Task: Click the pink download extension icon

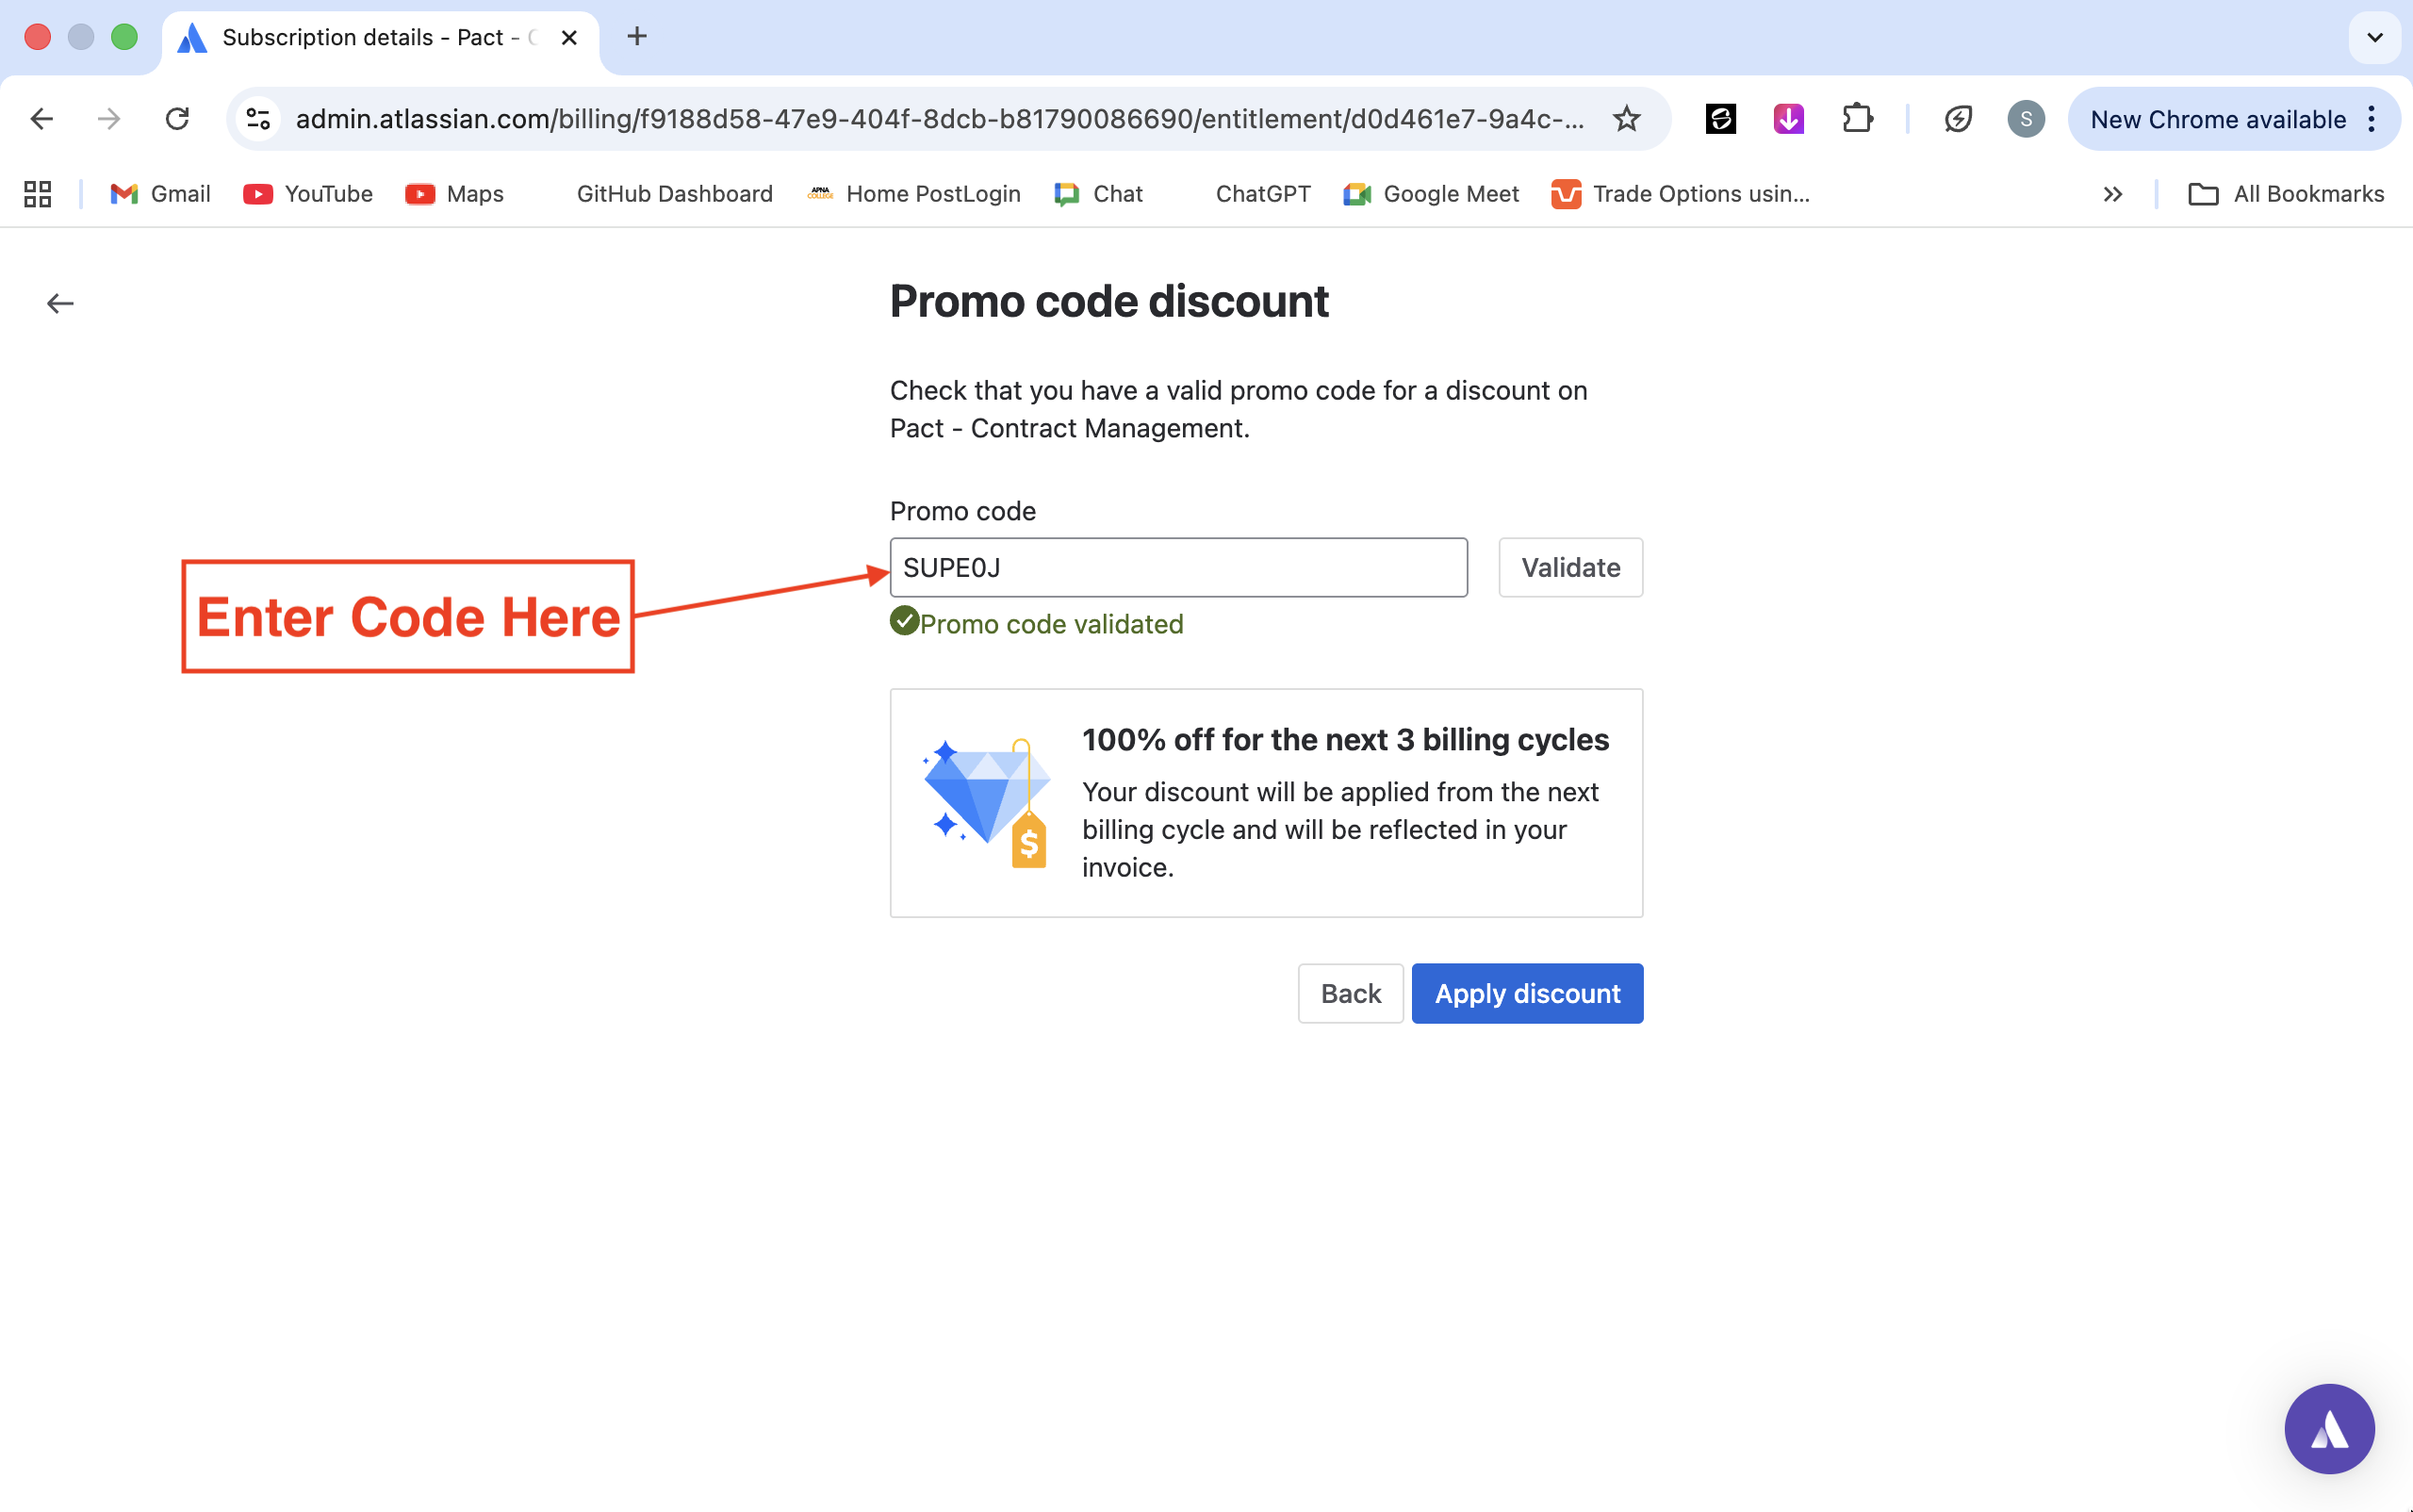Action: (x=1788, y=119)
